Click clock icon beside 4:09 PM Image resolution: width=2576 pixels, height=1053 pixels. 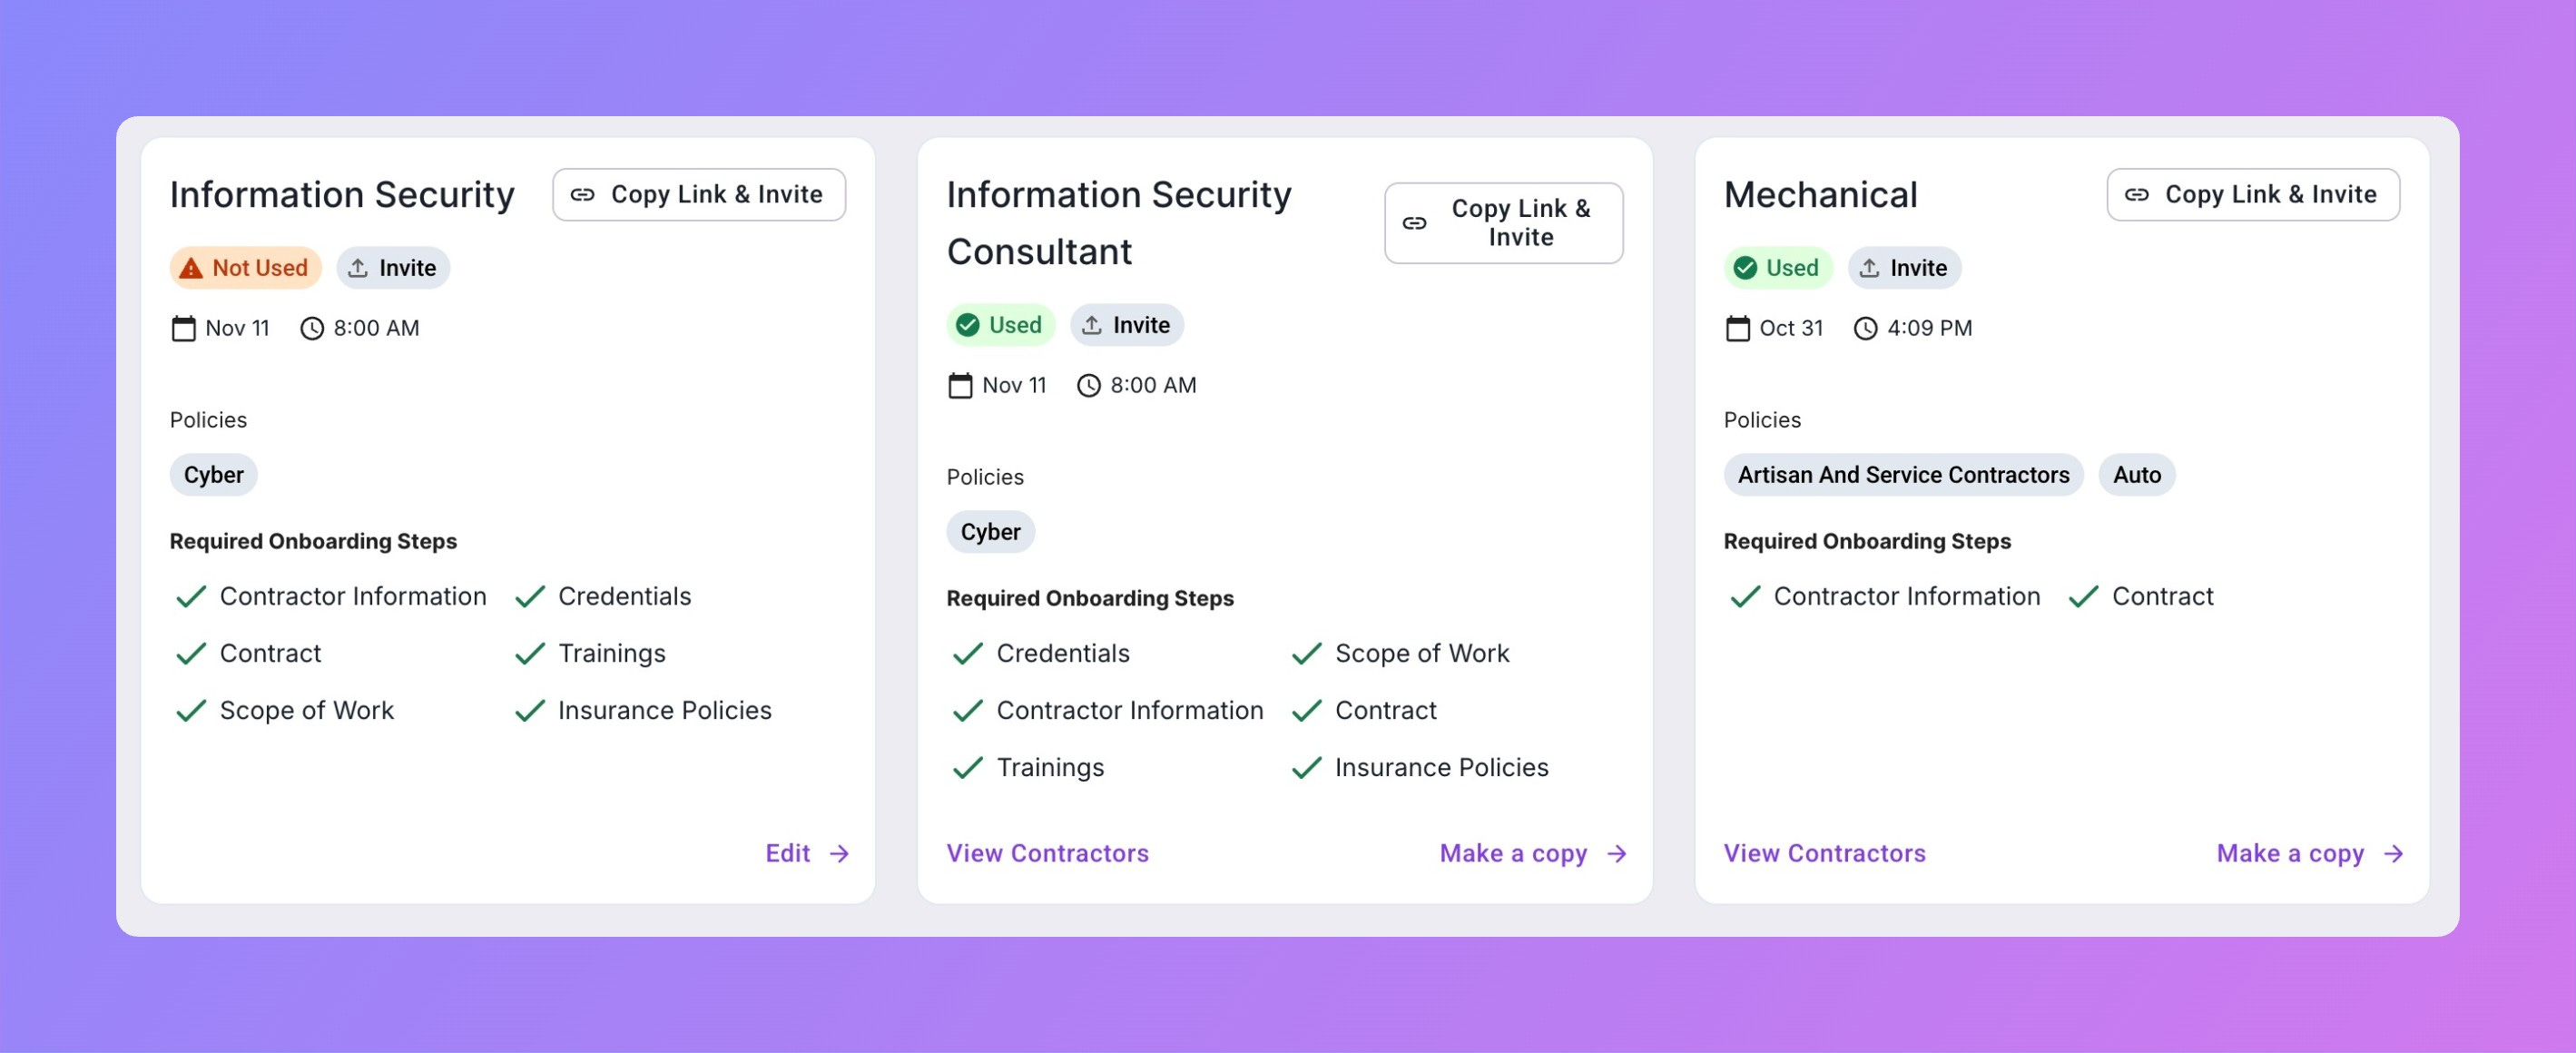click(1865, 328)
